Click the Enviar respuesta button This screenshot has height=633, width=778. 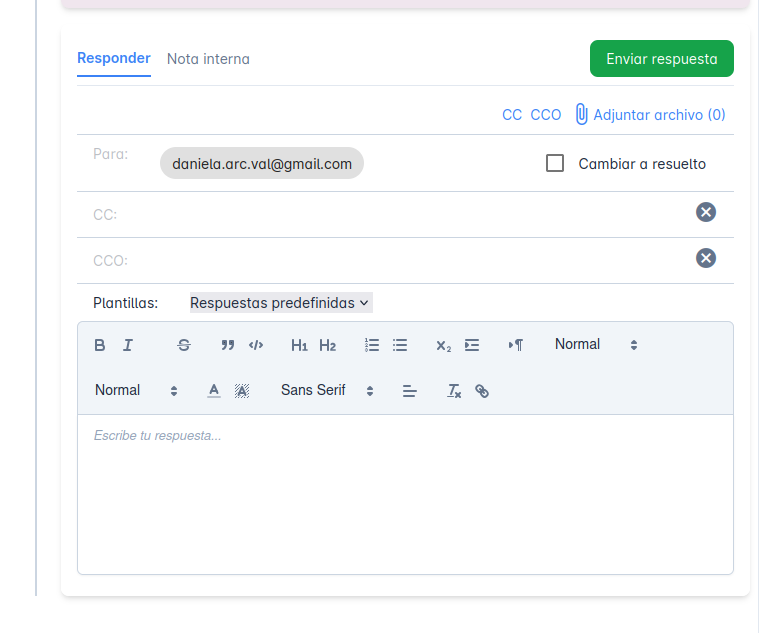(x=662, y=59)
